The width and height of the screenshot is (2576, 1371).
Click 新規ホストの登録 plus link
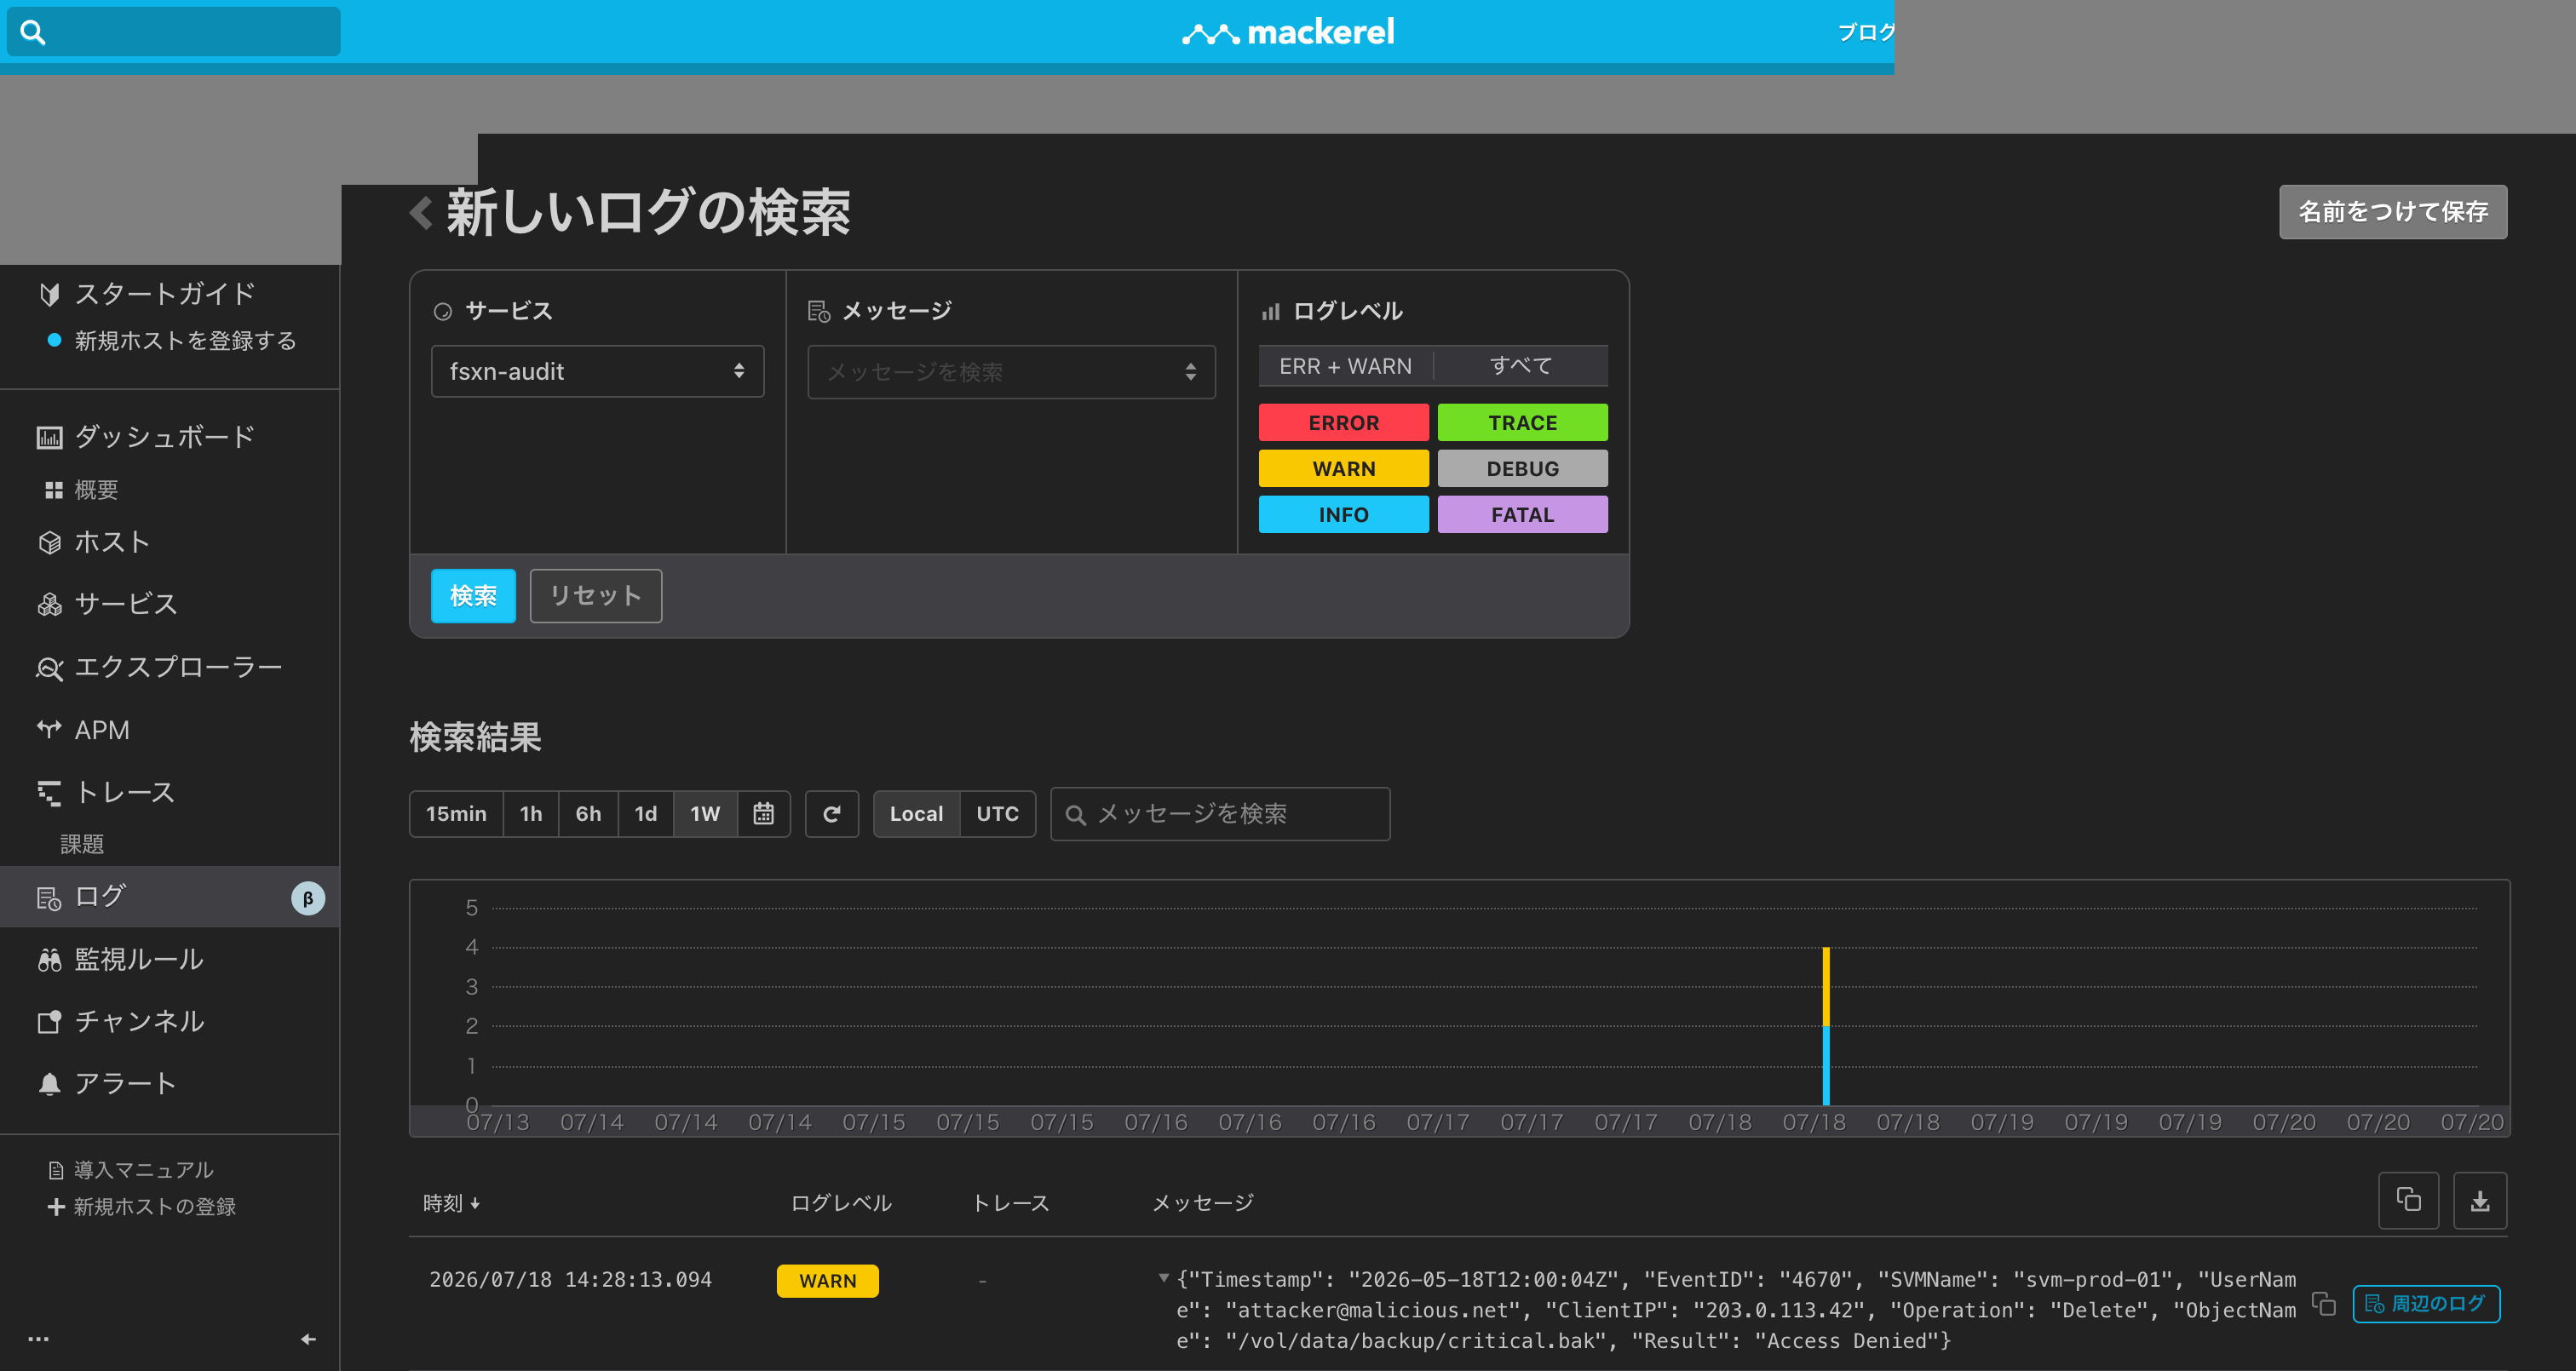pos(142,1207)
